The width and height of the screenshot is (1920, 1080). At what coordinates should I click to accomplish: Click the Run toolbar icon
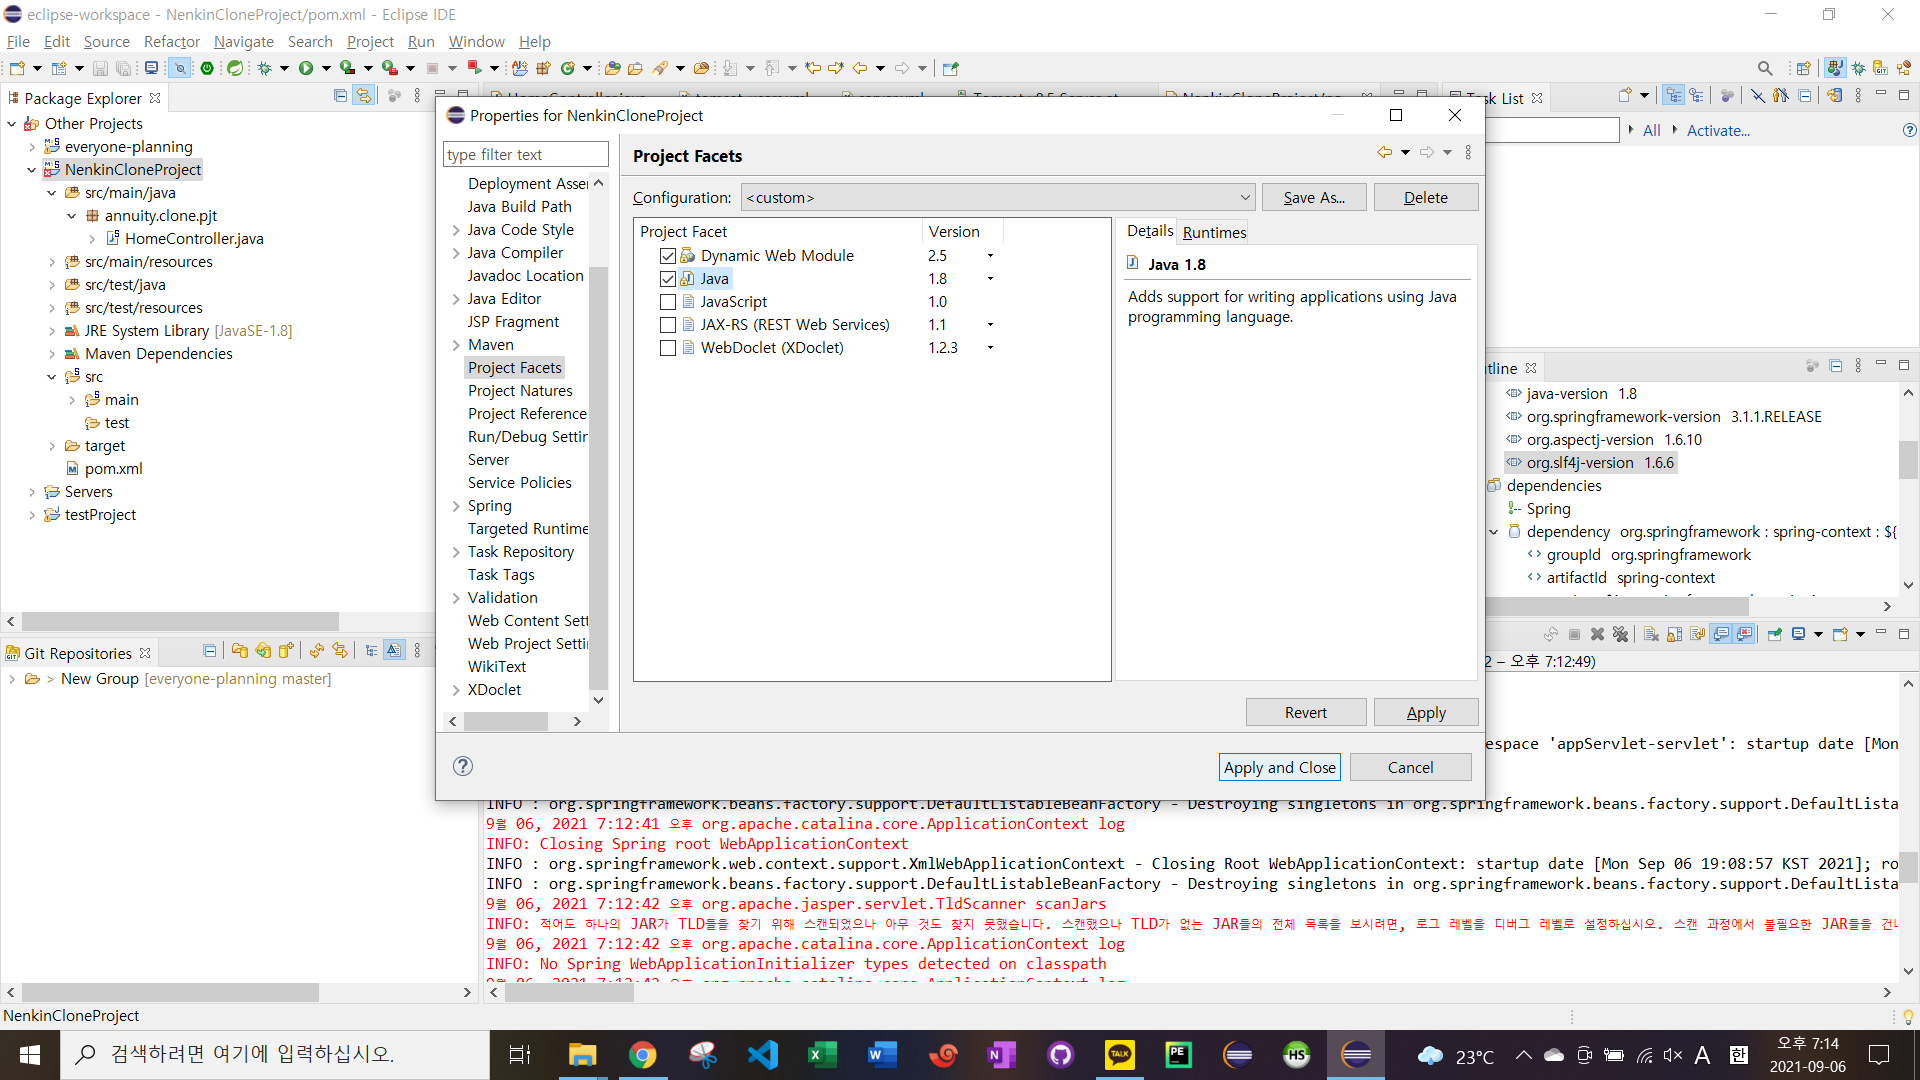306,68
